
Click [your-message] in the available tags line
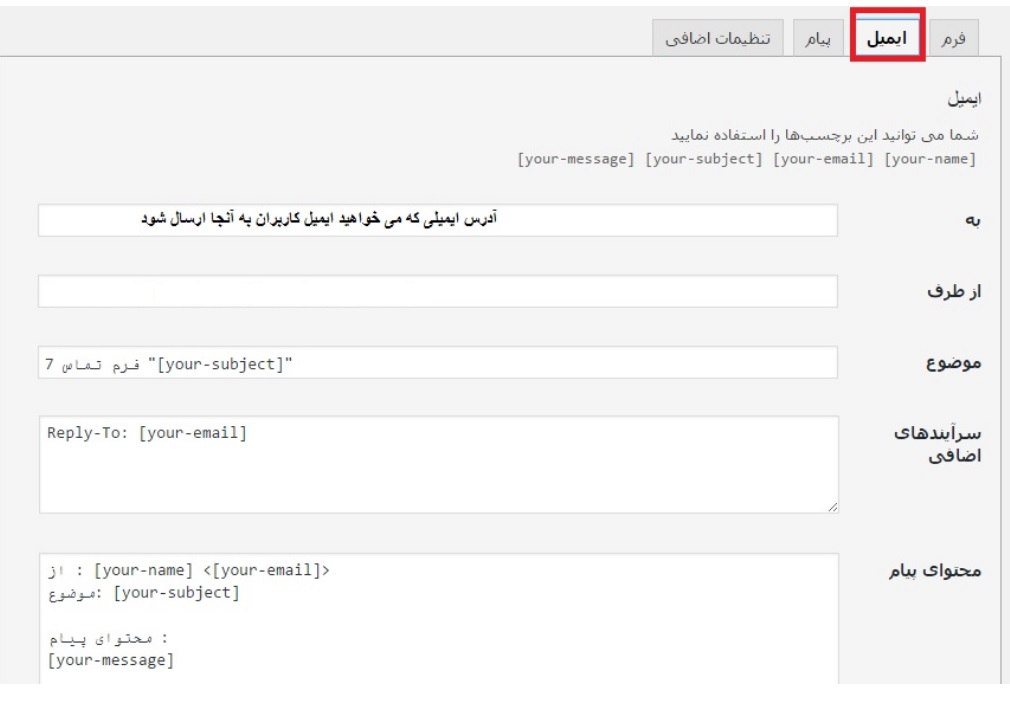(x=575, y=160)
